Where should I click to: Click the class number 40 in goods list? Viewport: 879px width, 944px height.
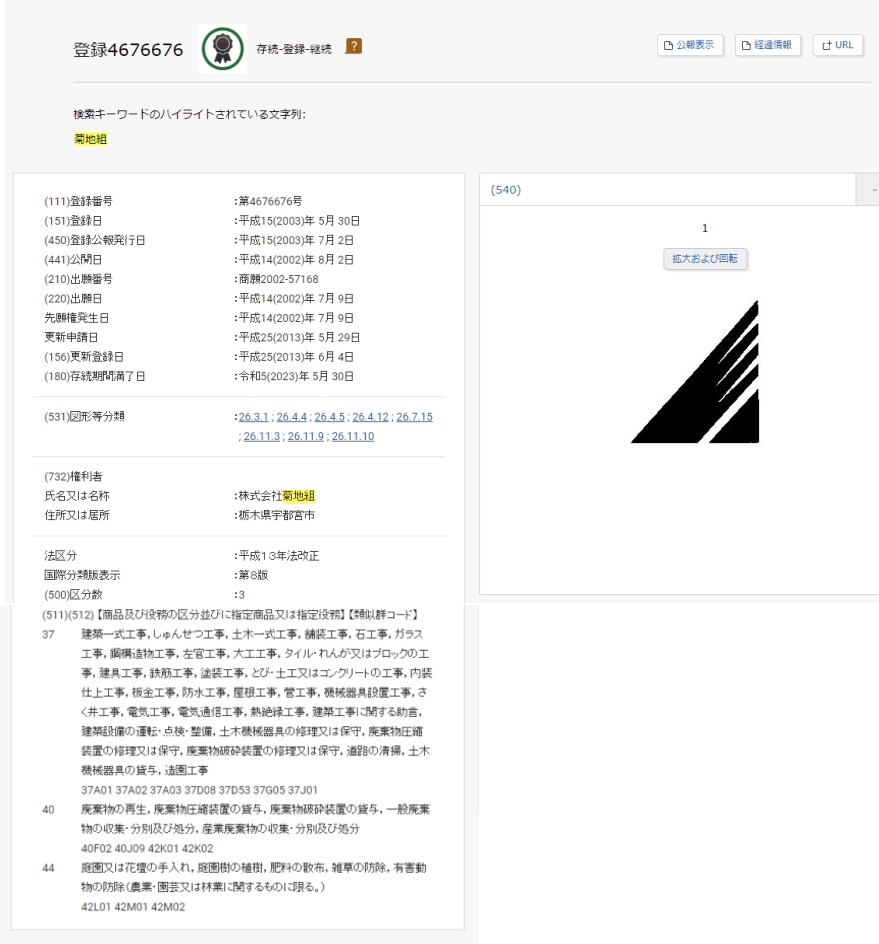click(48, 810)
